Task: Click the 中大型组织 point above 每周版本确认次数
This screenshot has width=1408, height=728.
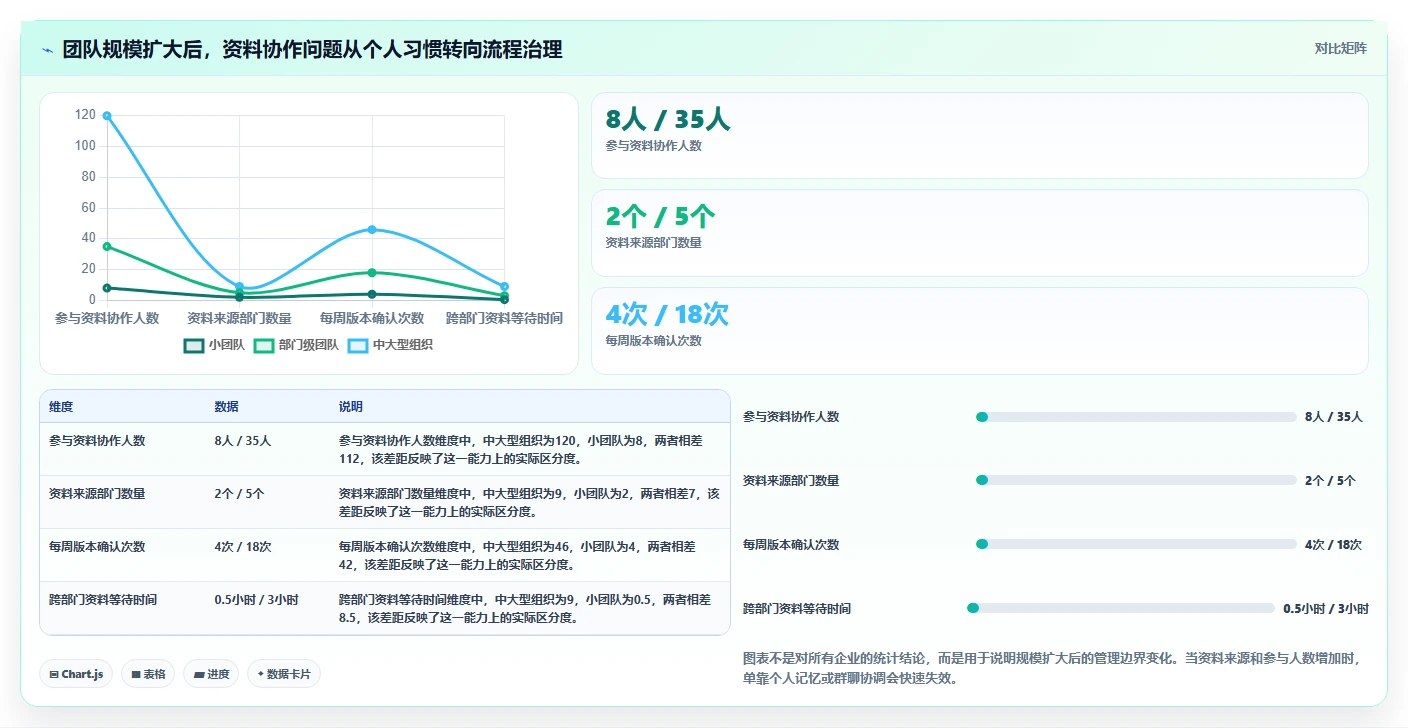Action: 372,229
